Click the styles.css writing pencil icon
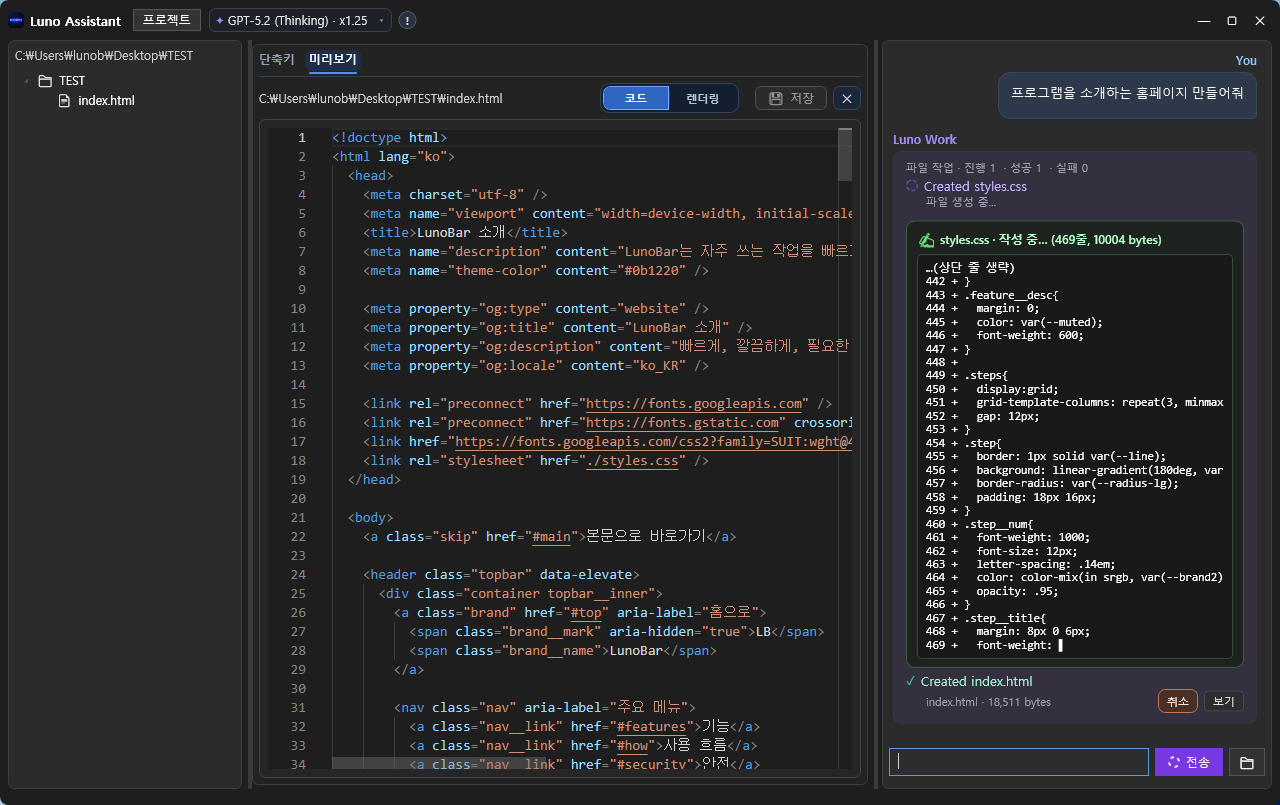The width and height of the screenshot is (1280, 805). tap(926, 240)
